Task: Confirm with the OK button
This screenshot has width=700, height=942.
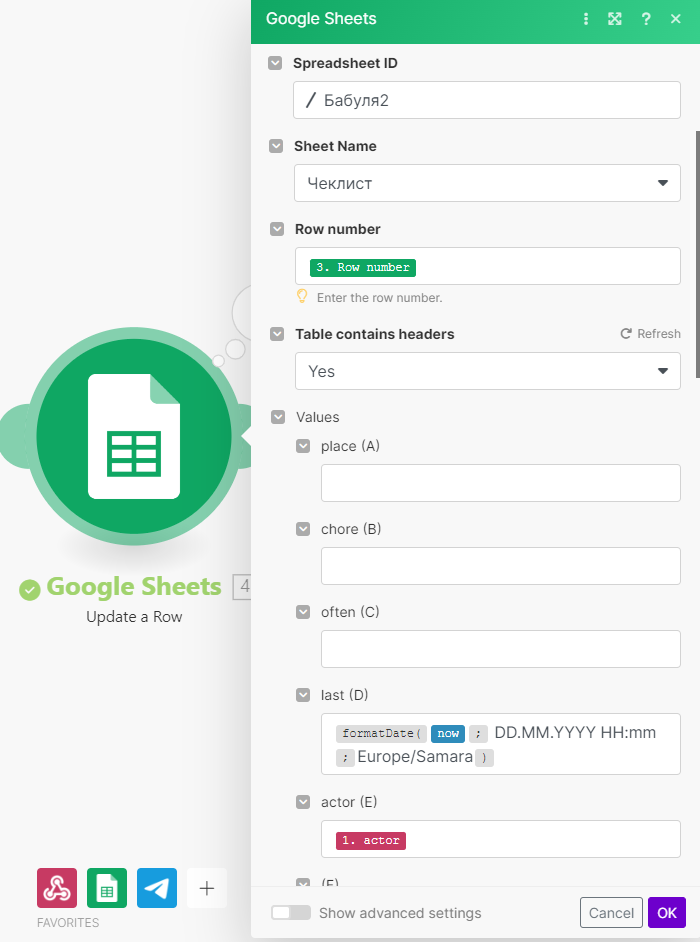Action: click(666, 913)
